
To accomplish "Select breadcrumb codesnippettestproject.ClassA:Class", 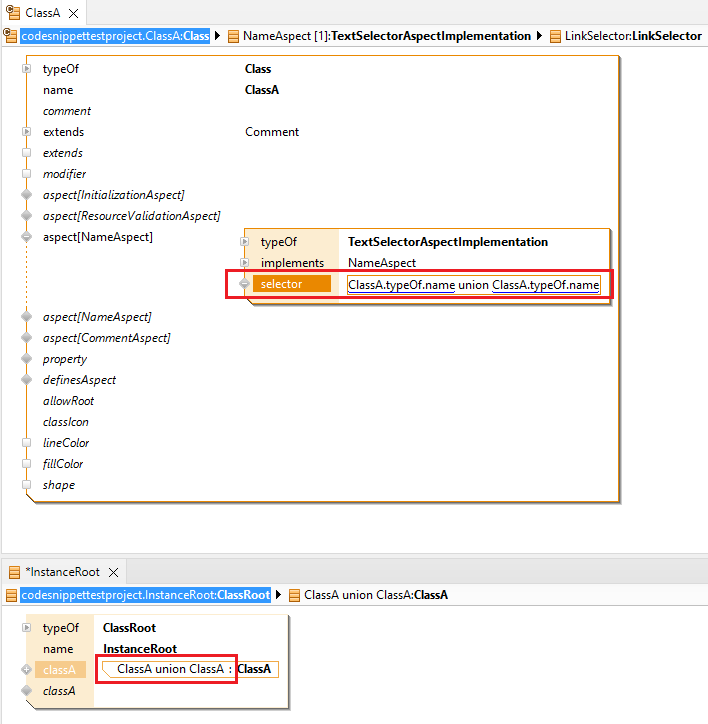I will pyautogui.click(x=115, y=36).
